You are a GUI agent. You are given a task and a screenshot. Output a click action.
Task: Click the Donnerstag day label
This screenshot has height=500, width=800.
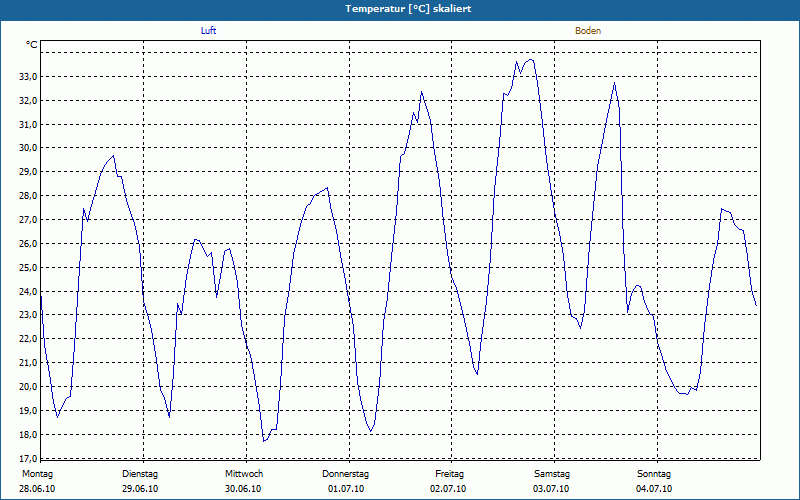pos(345,474)
